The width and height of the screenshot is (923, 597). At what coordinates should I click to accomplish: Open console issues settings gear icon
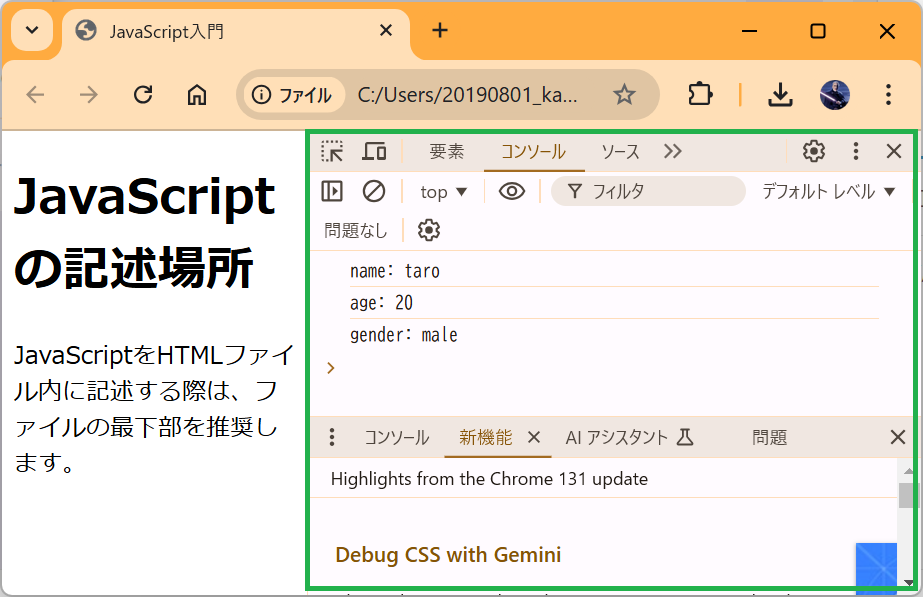coord(429,230)
